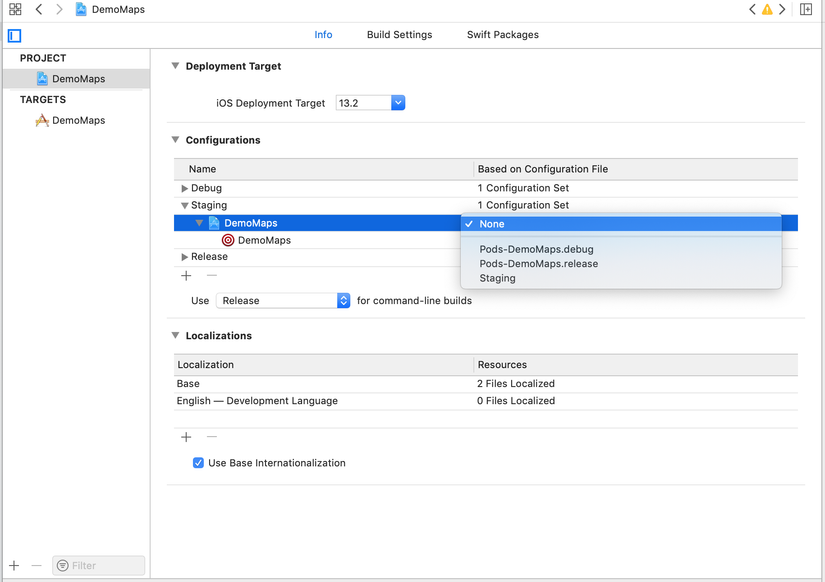Switch to the Build Settings tab
The image size is (825, 582).
399,35
